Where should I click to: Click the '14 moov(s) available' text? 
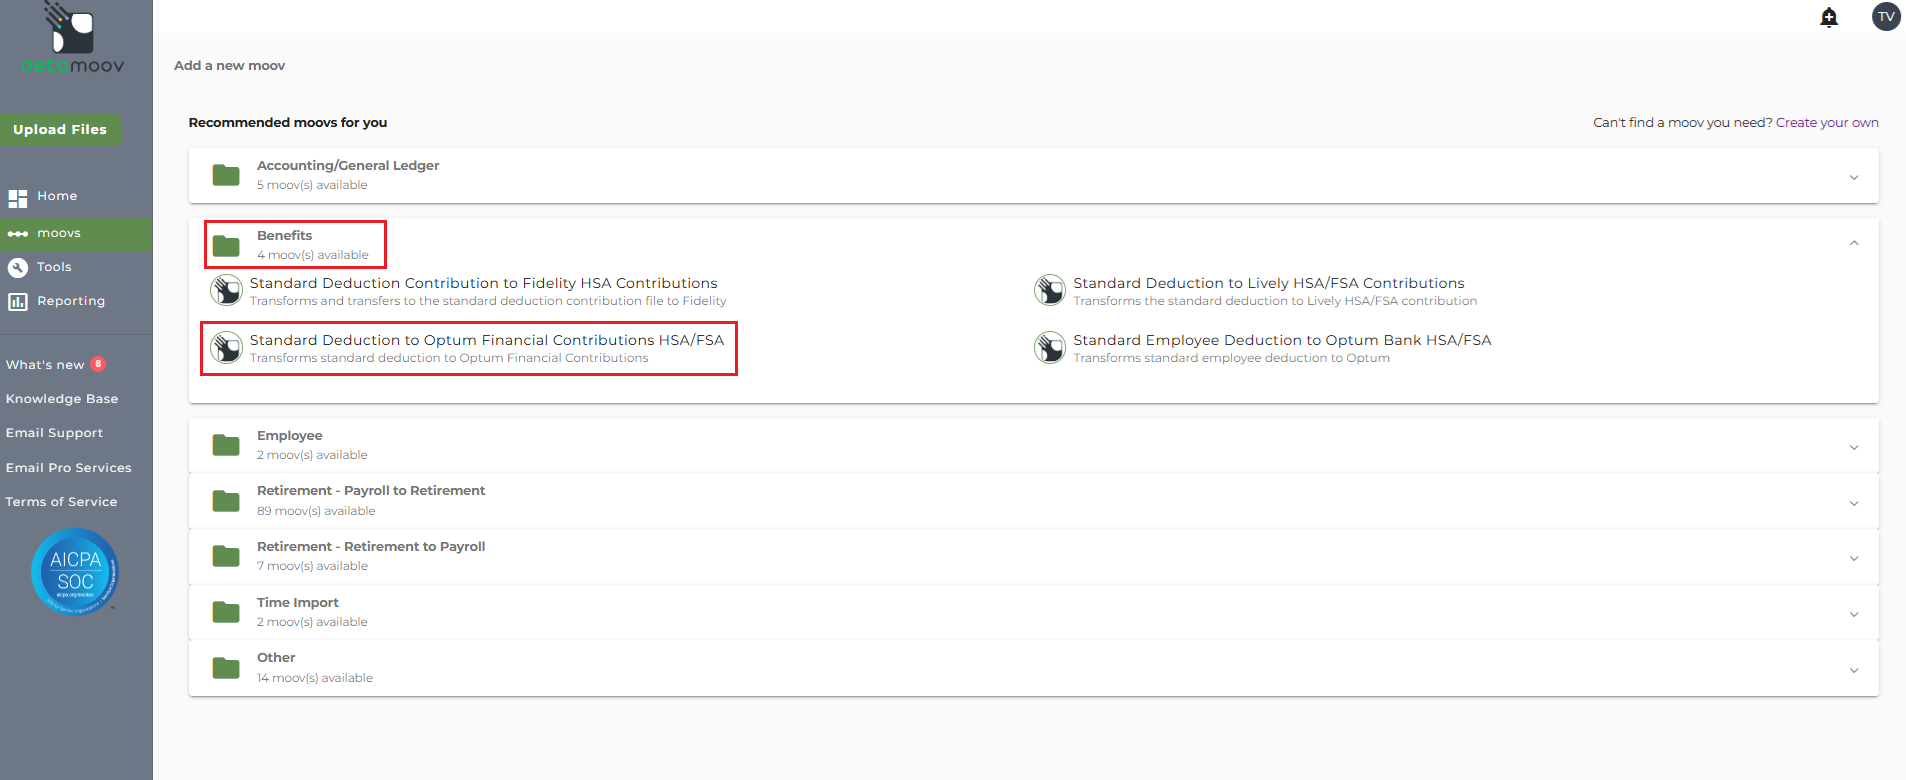315,678
